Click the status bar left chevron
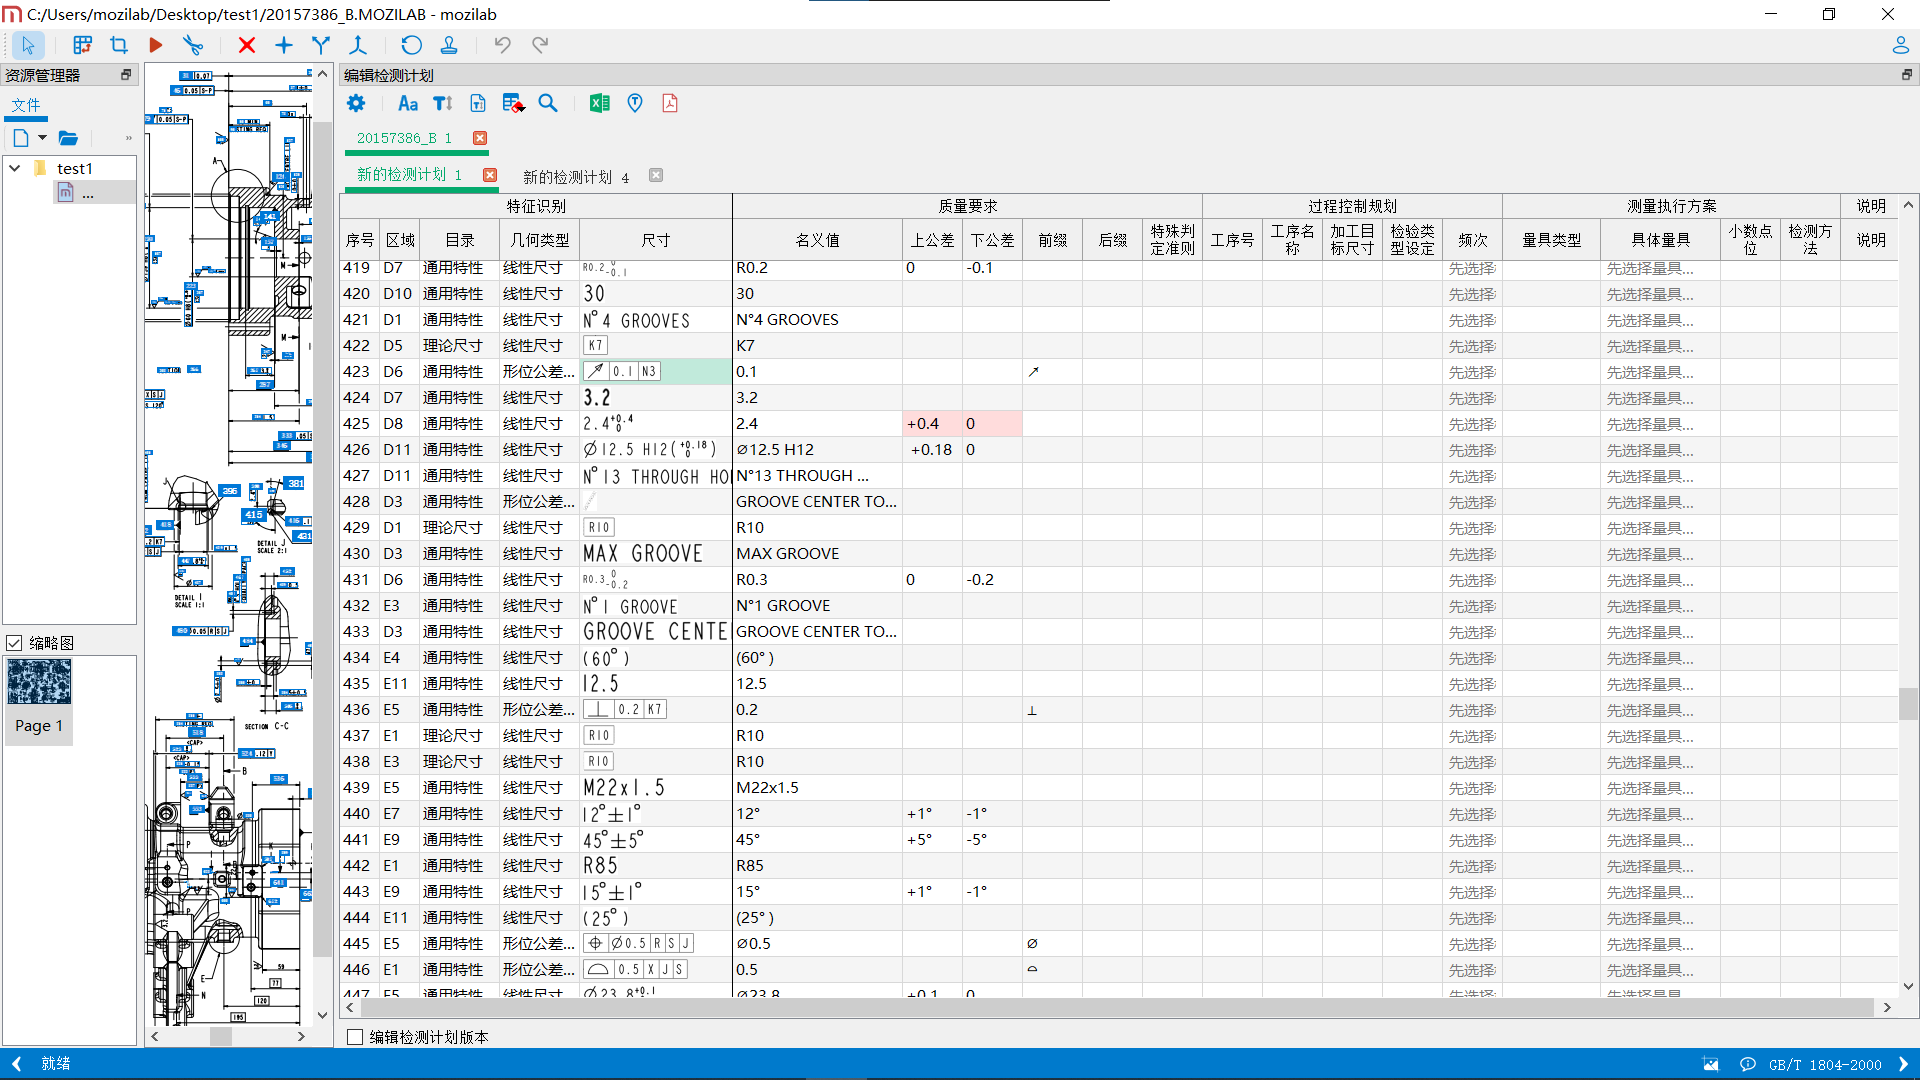 click(x=16, y=1064)
